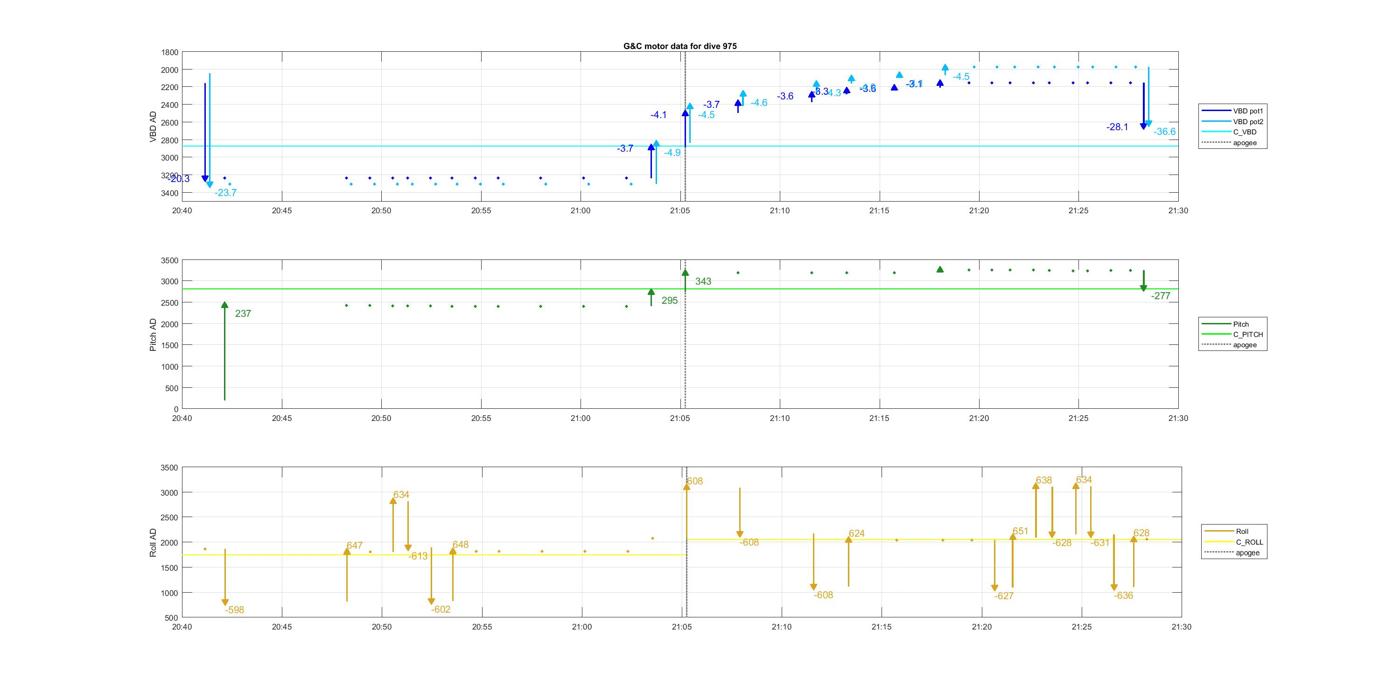Click the '-4.9' VBD data label
Screen dimensions: 1400x693
click(x=672, y=153)
